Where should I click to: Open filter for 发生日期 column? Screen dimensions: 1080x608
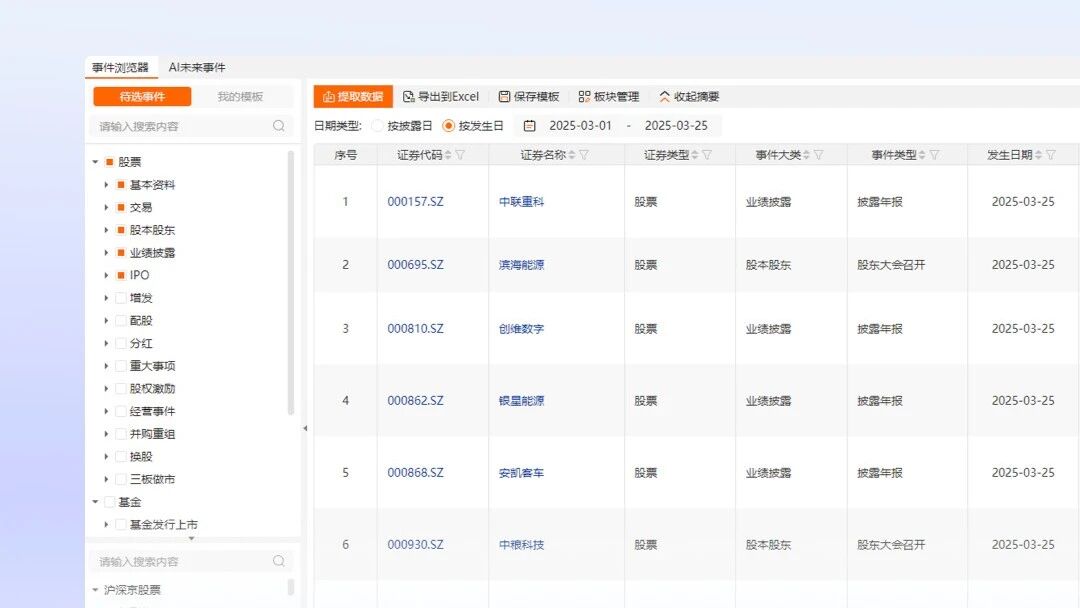pyautogui.click(x=1051, y=156)
